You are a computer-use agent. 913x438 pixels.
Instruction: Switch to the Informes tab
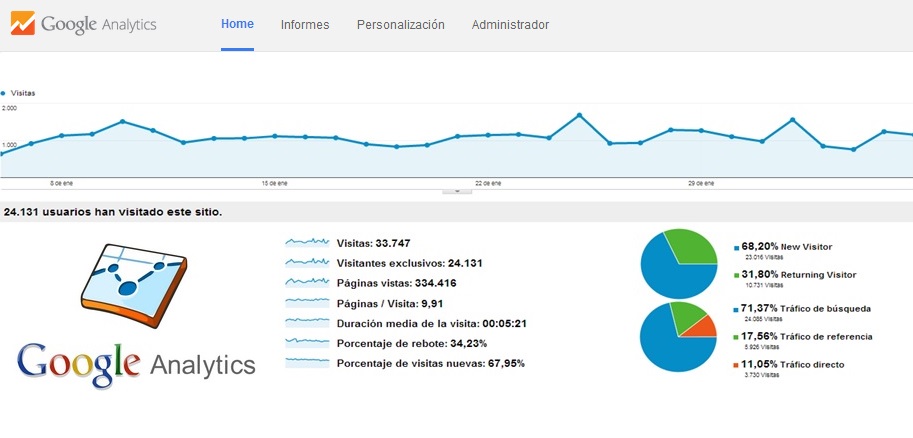(305, 24)
